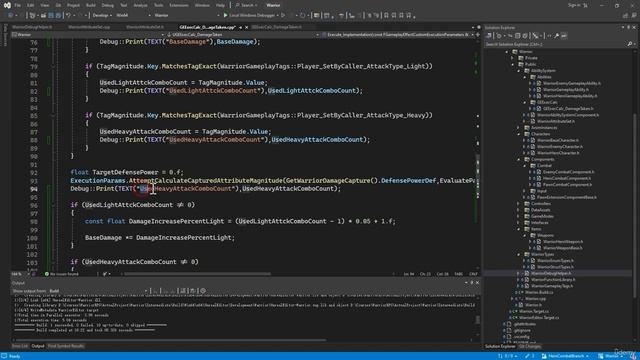Click the Undo toolbar icon
640x360 pixels.
[68, 15]
